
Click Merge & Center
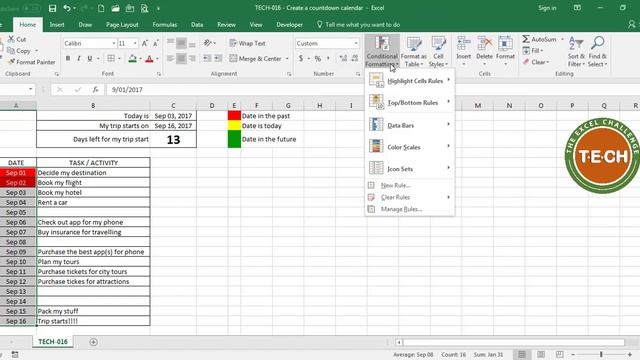pyautogui.click(x=256, y=58)
